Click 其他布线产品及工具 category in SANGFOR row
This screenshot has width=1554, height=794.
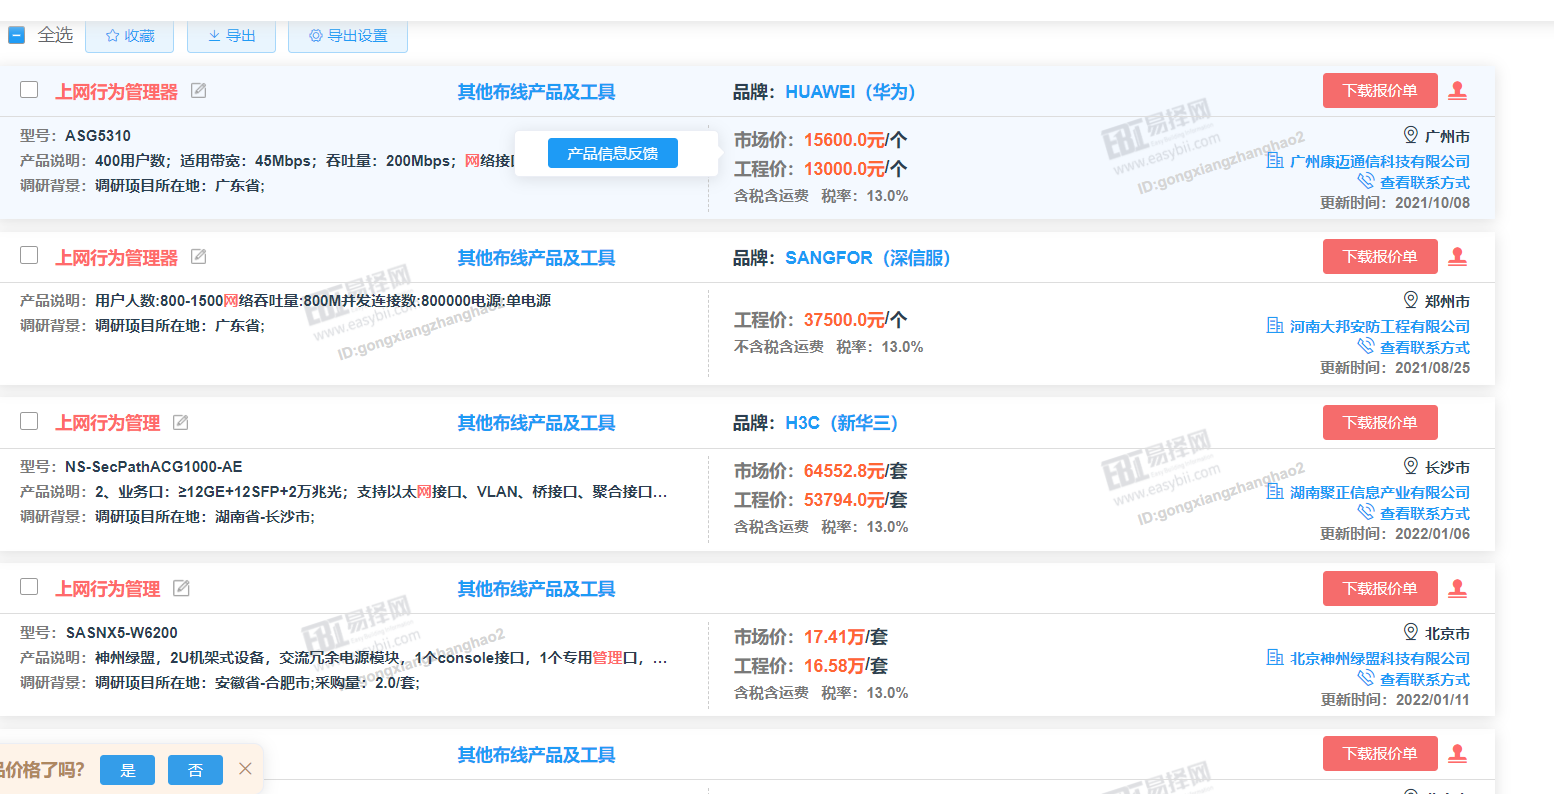click(x=536, y=258)
